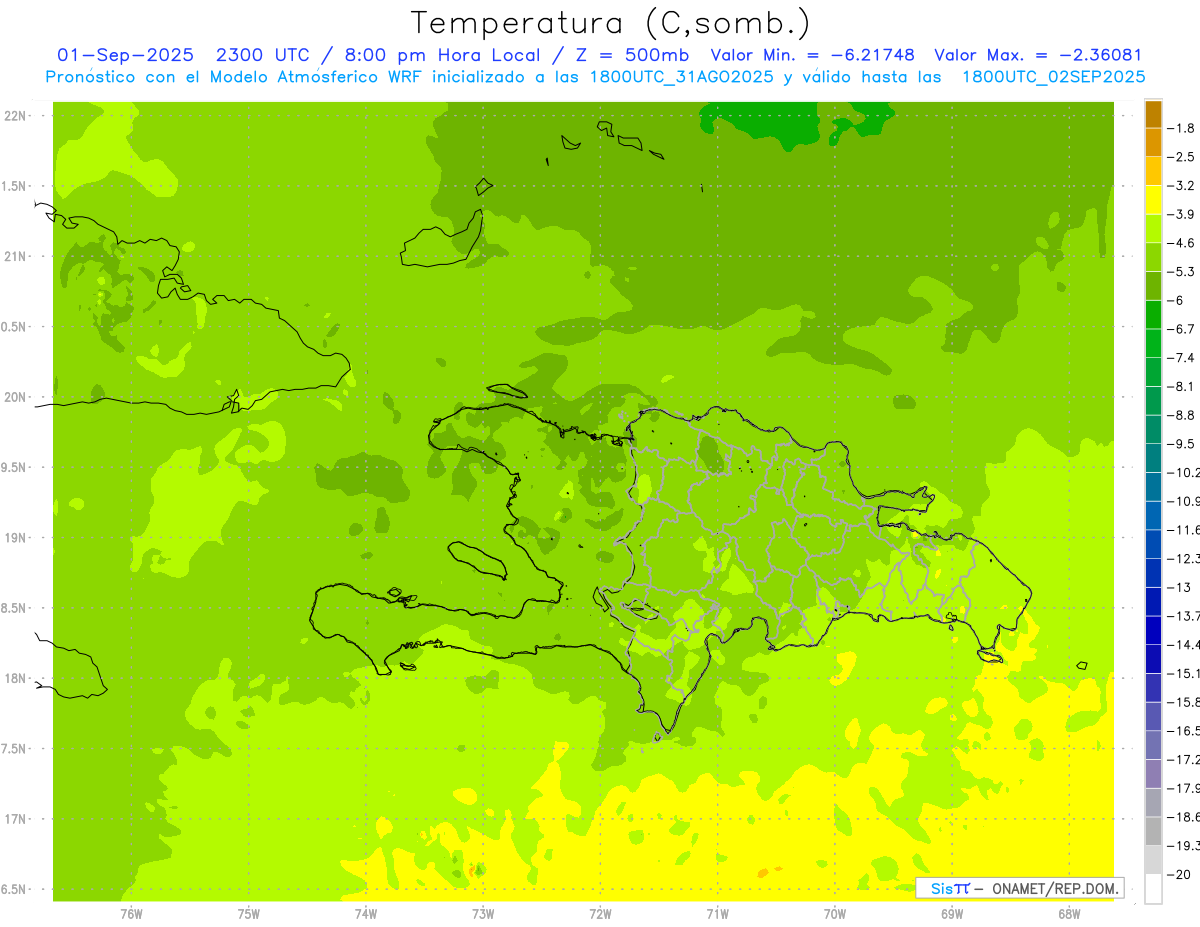Click the '-7.4' colorbar value

click(1182, 358)
